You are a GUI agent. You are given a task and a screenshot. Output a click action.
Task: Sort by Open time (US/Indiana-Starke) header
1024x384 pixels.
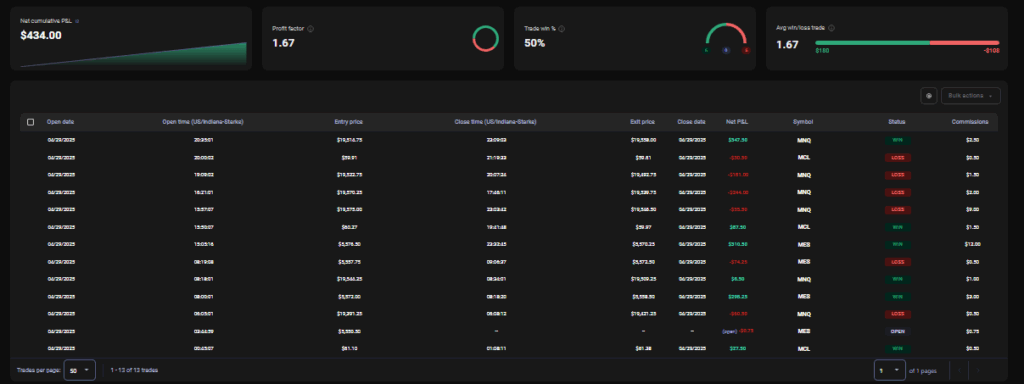pos(203,122)
